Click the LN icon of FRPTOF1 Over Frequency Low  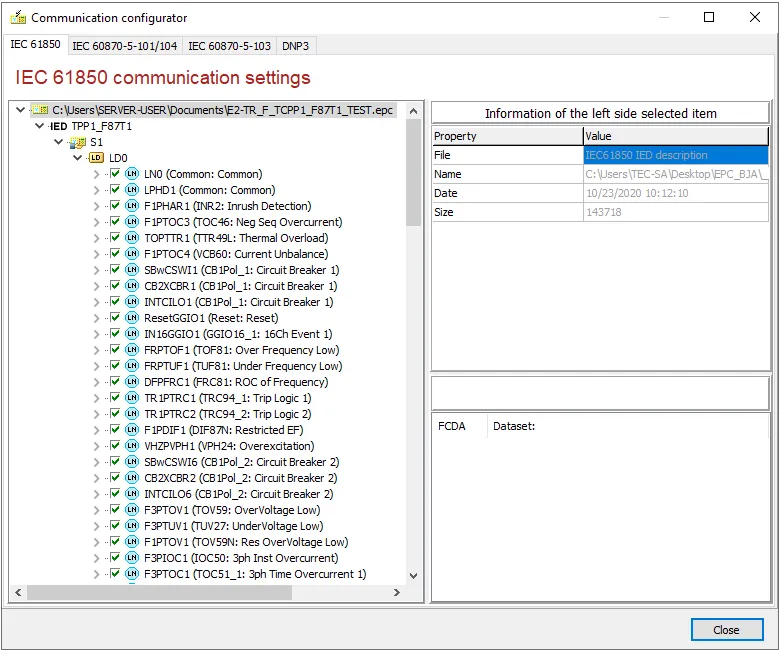tap(132, 350)
